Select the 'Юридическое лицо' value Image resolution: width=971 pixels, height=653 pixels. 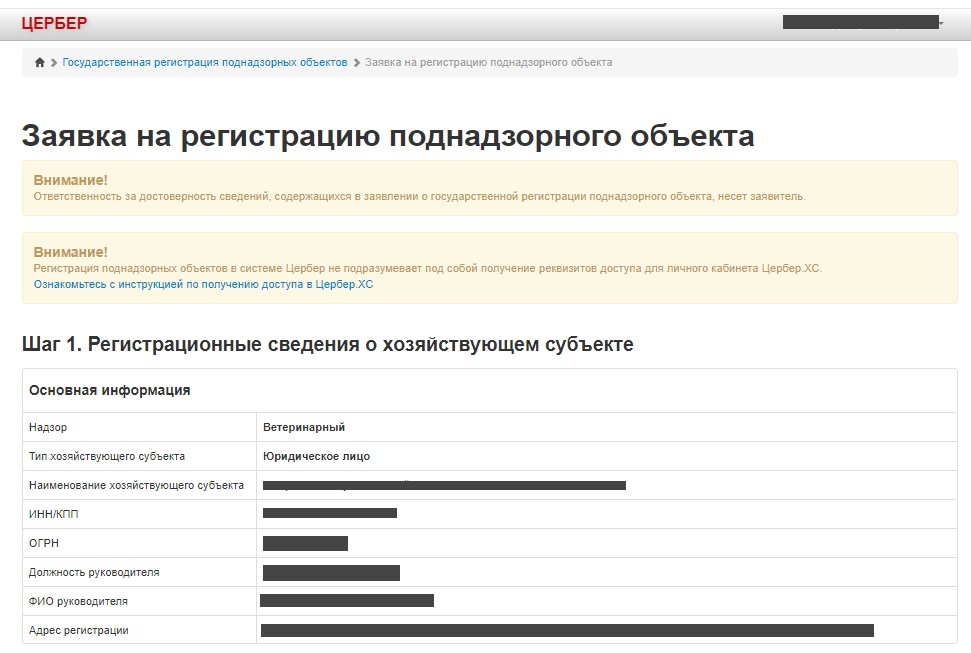316,456
